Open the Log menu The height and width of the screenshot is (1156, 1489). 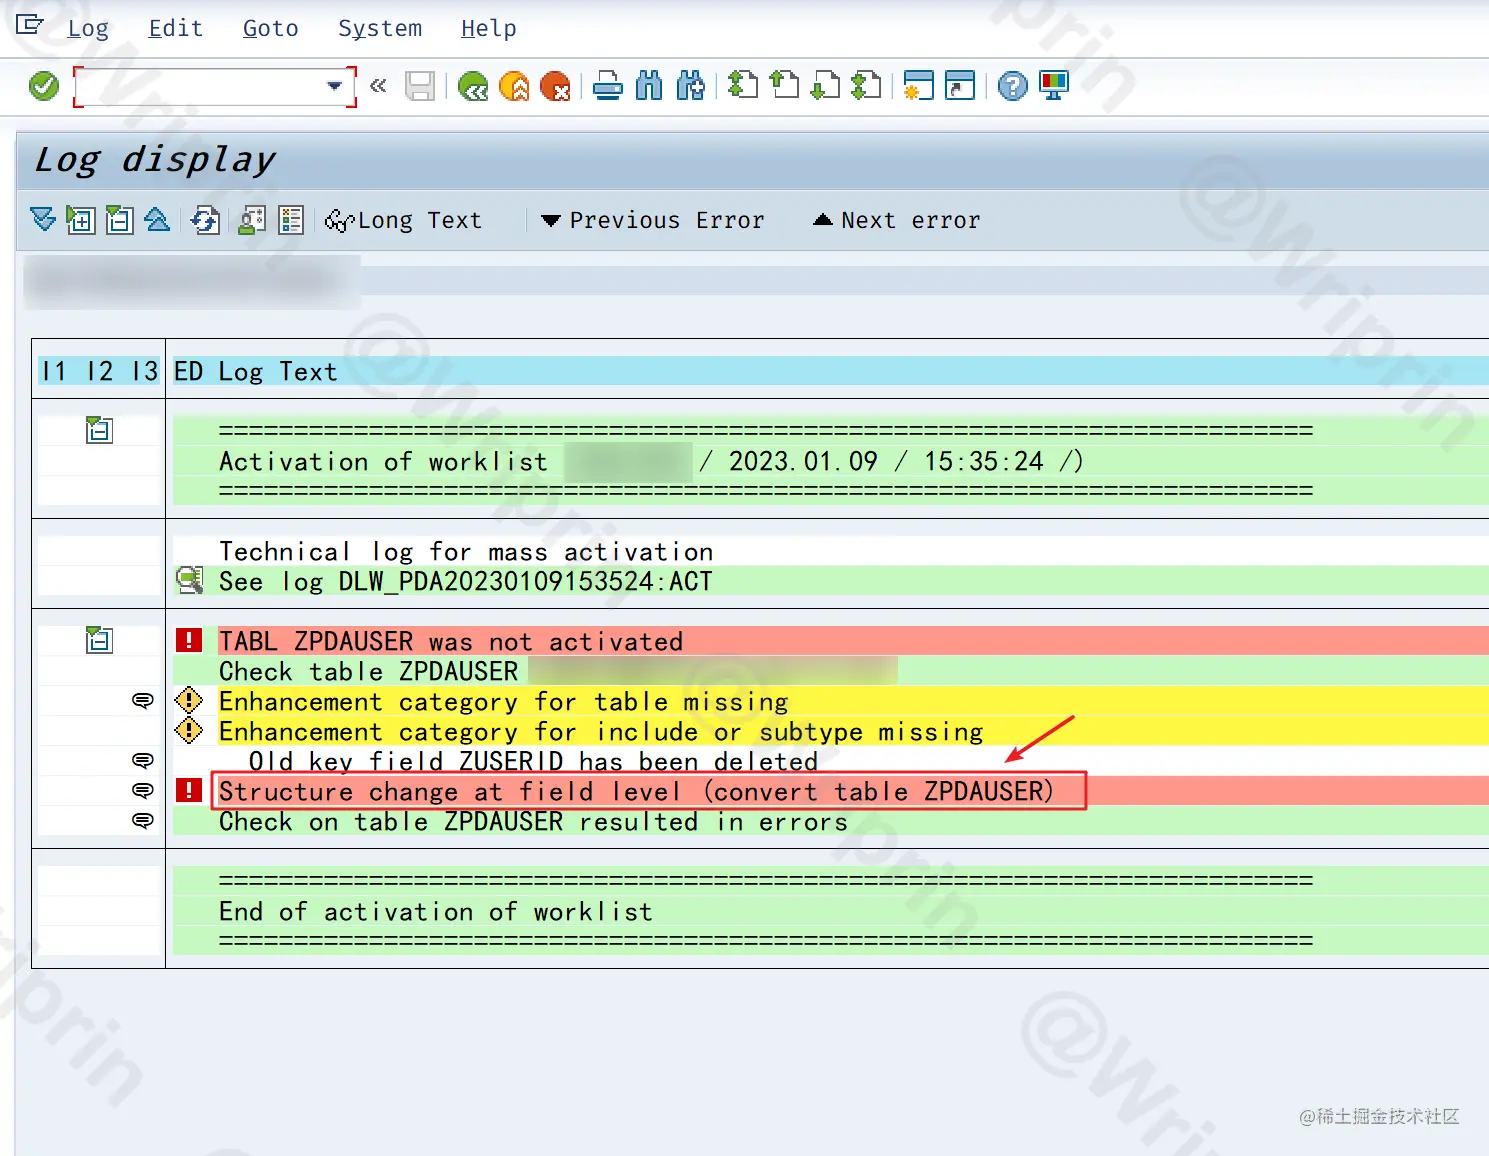88,28
